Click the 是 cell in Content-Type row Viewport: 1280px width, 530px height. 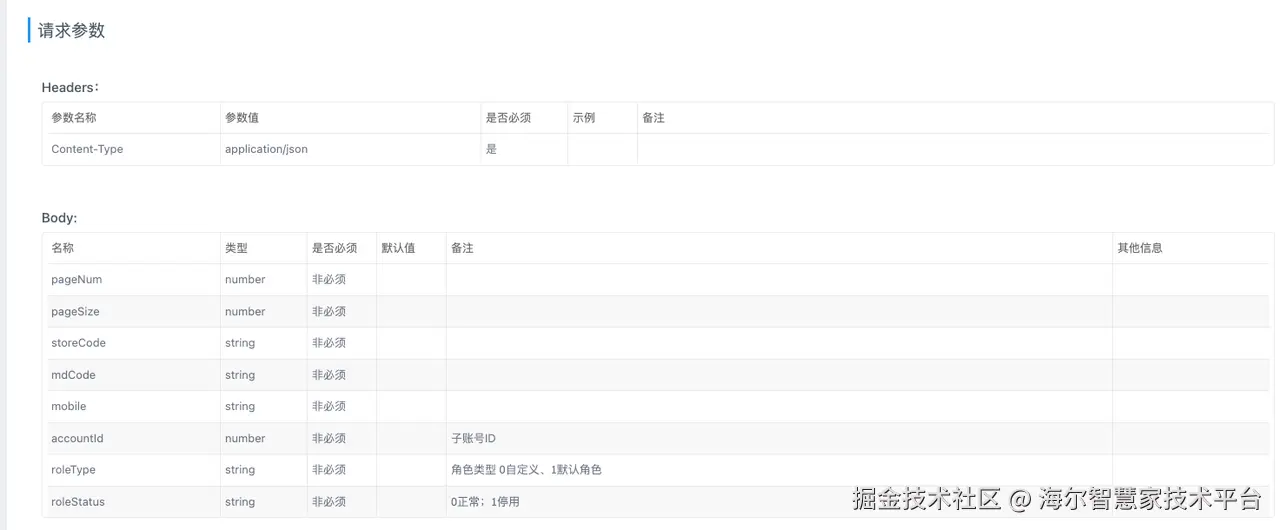[491, 149]
